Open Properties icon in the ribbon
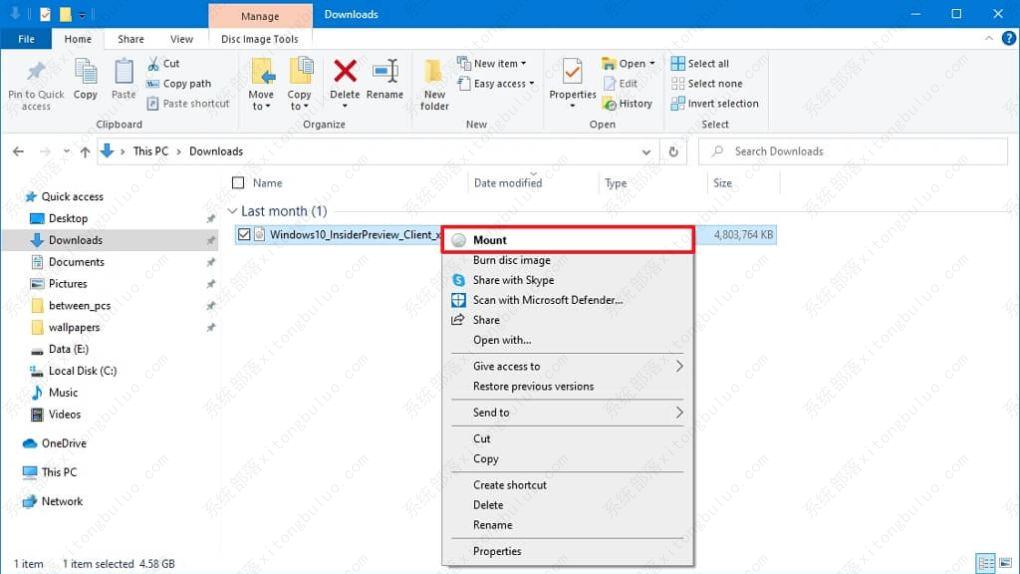 tap(572, 75)
